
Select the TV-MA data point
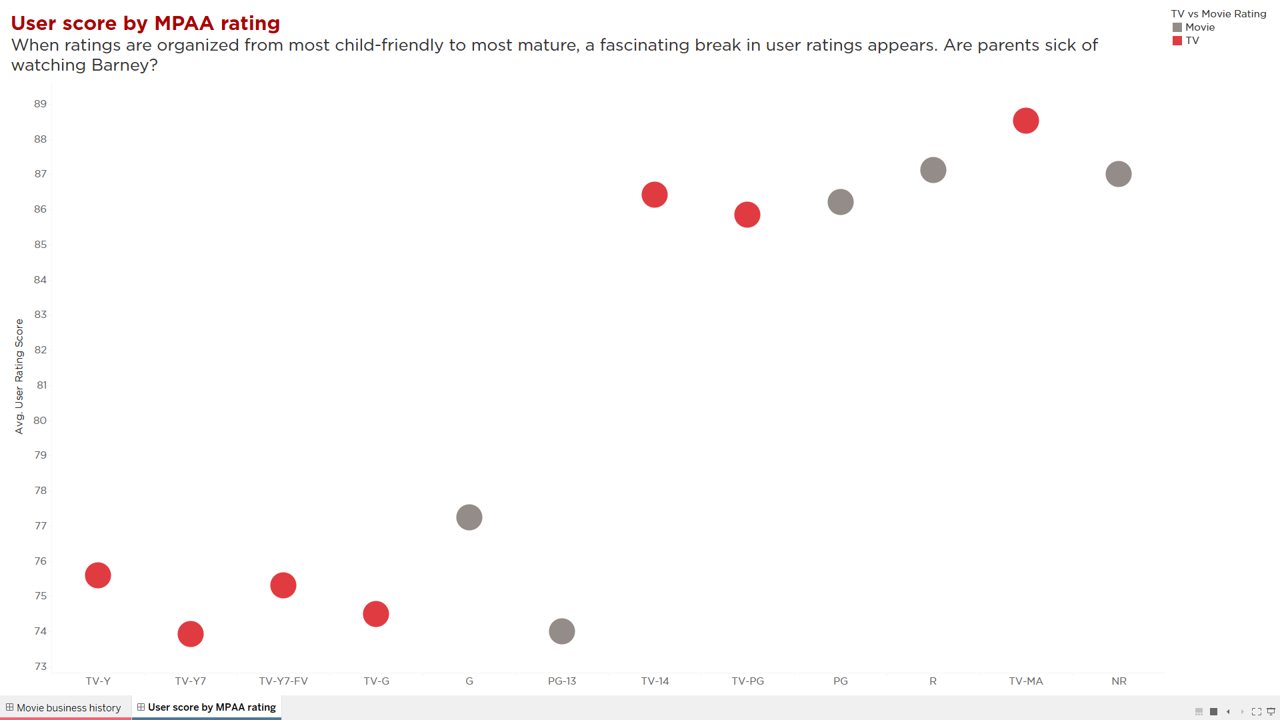1026,121
